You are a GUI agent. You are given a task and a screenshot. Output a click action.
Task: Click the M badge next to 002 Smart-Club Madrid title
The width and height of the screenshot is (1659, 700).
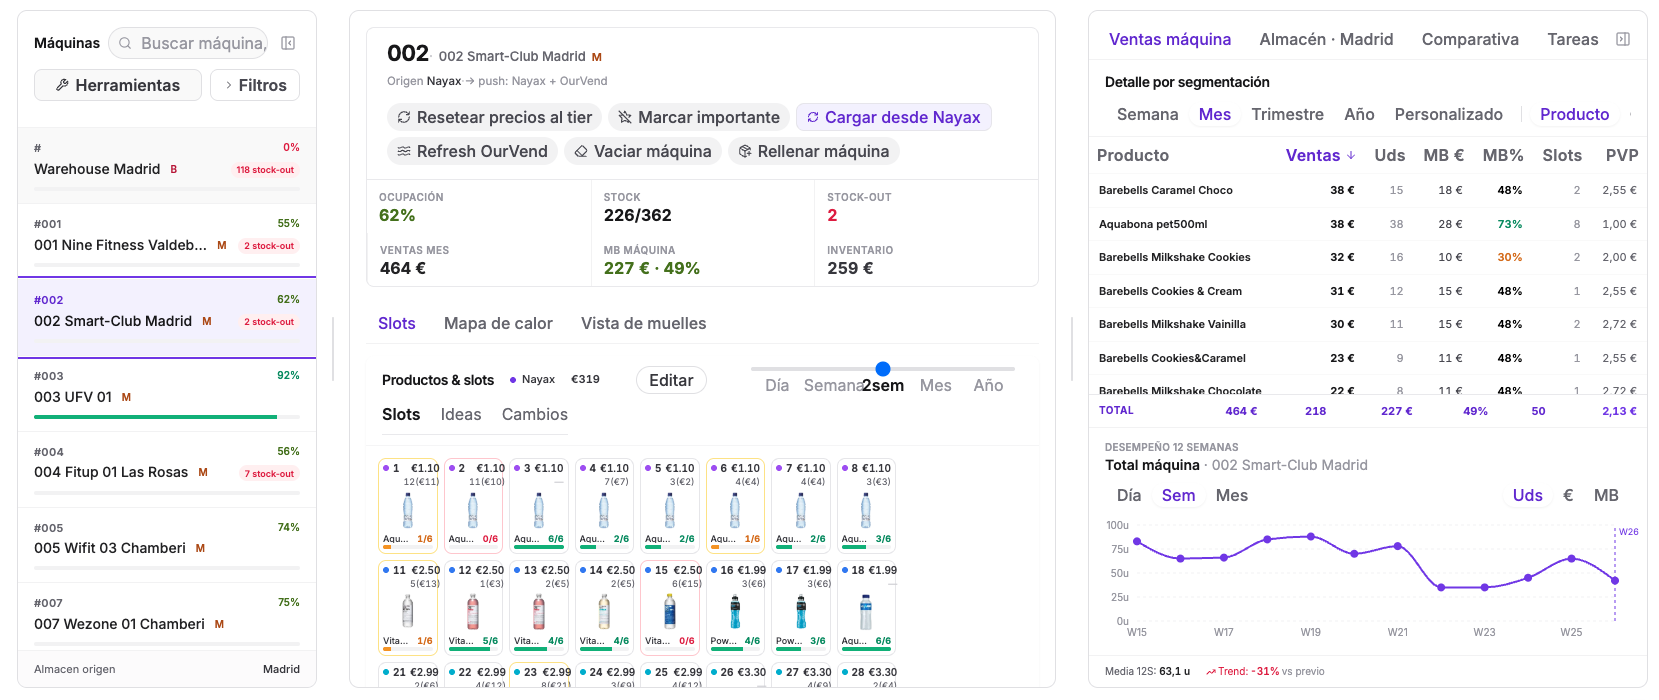click(597, 57)
